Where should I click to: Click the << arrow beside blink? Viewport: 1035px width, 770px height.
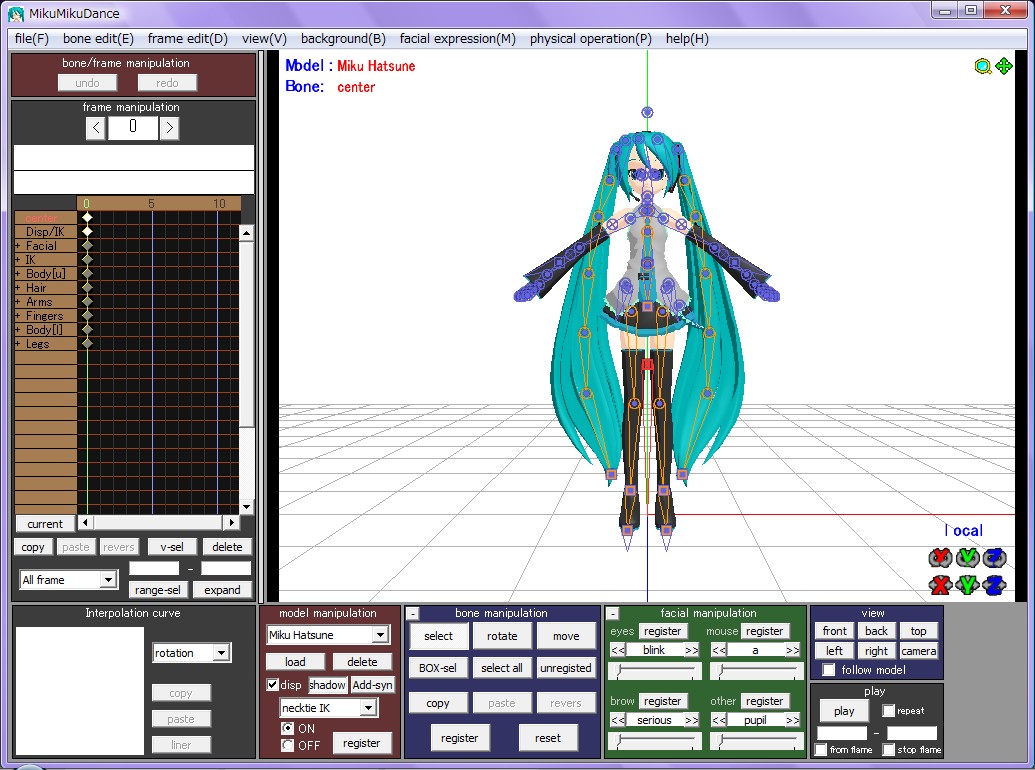click(618, 650)
